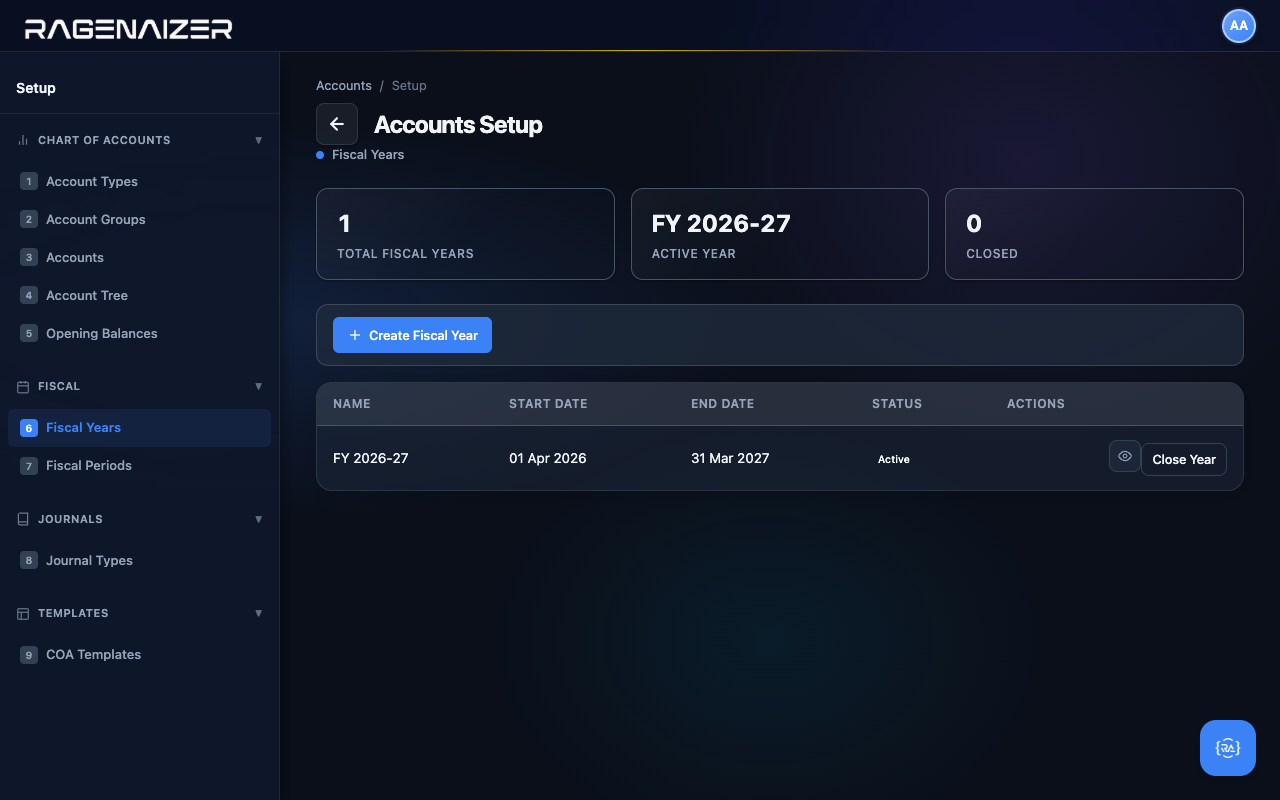Click the Status column header
The image size is (1280, 800).
(897, 404)
